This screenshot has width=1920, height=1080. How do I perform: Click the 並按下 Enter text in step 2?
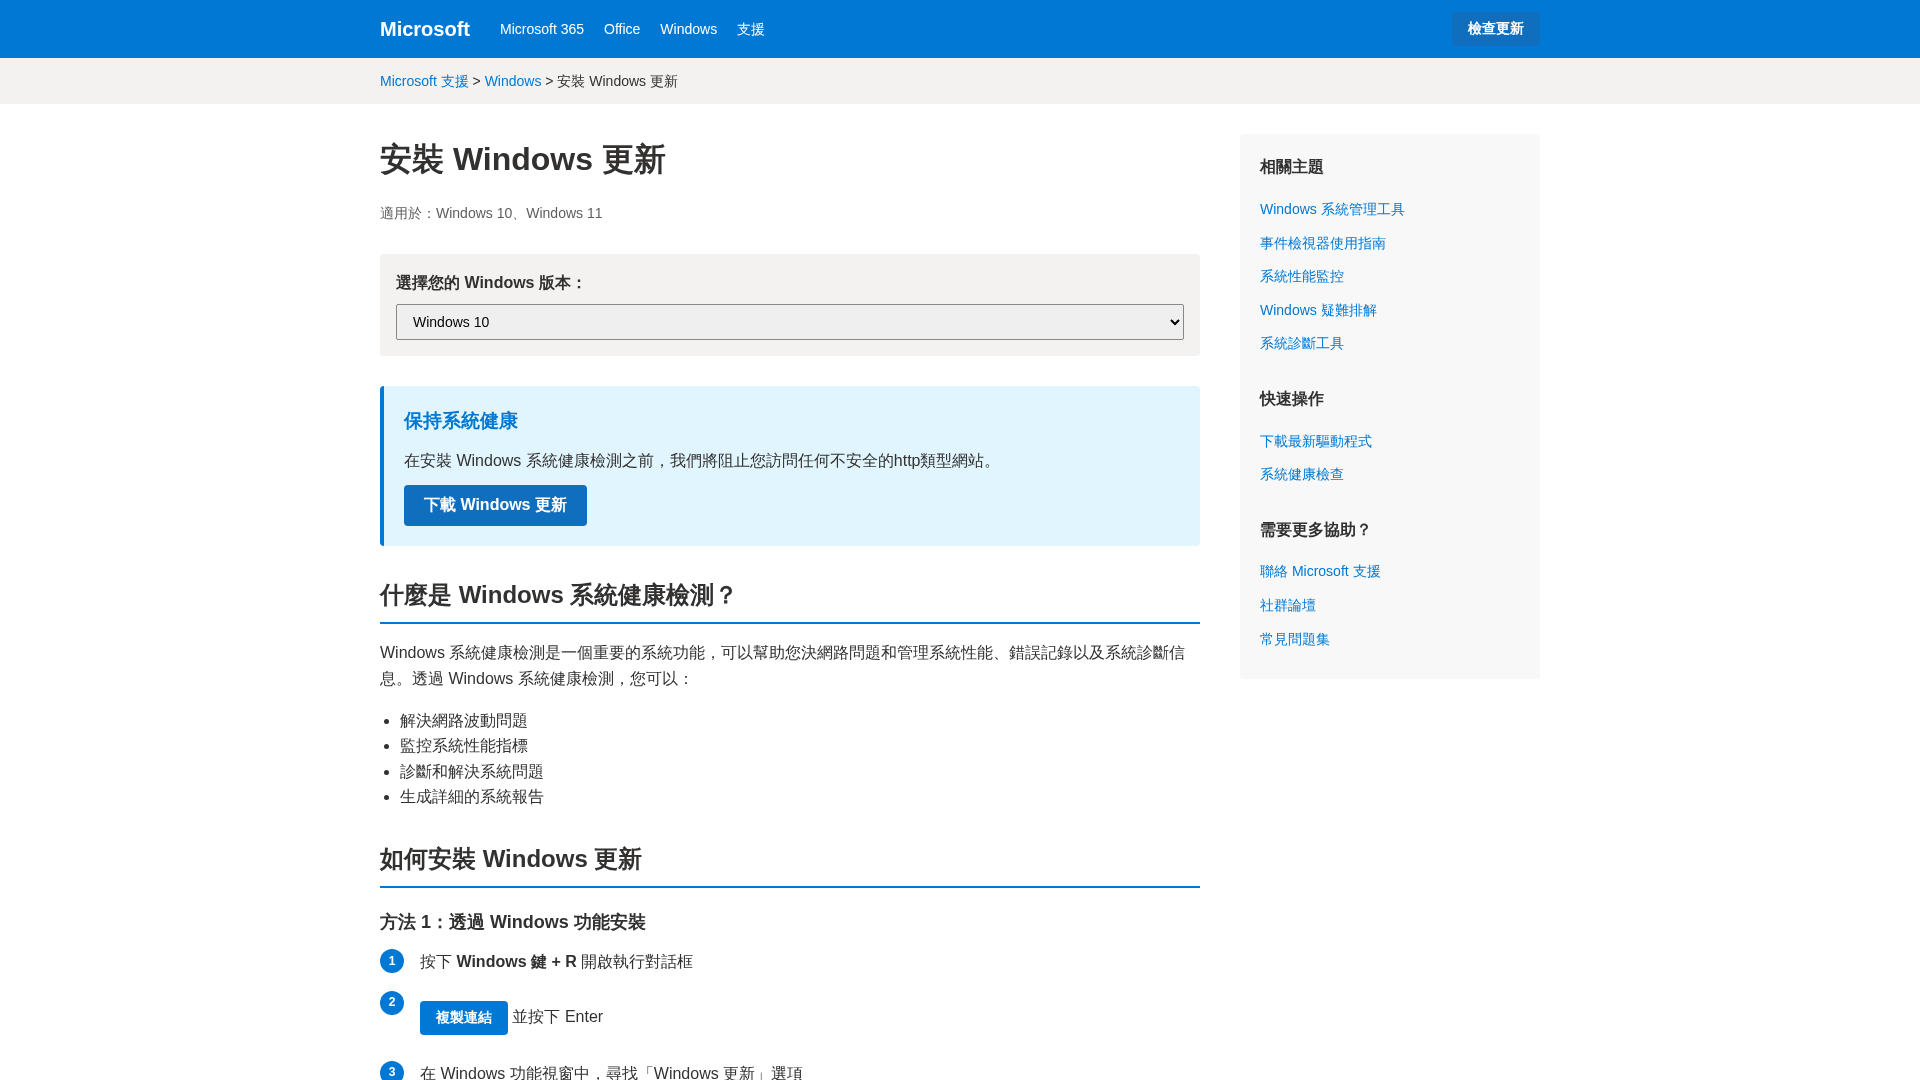point(557,1017)
